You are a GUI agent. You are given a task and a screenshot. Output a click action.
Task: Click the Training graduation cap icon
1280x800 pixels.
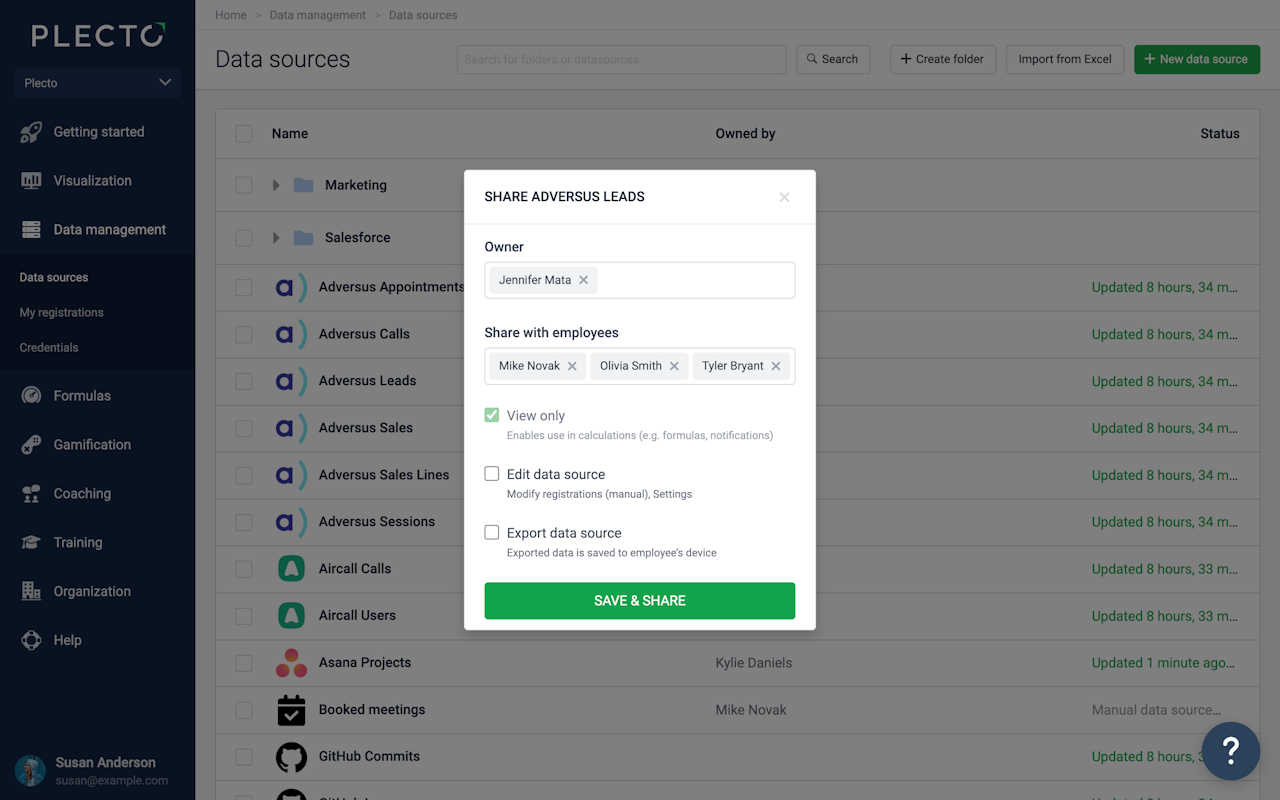(31, 543)
